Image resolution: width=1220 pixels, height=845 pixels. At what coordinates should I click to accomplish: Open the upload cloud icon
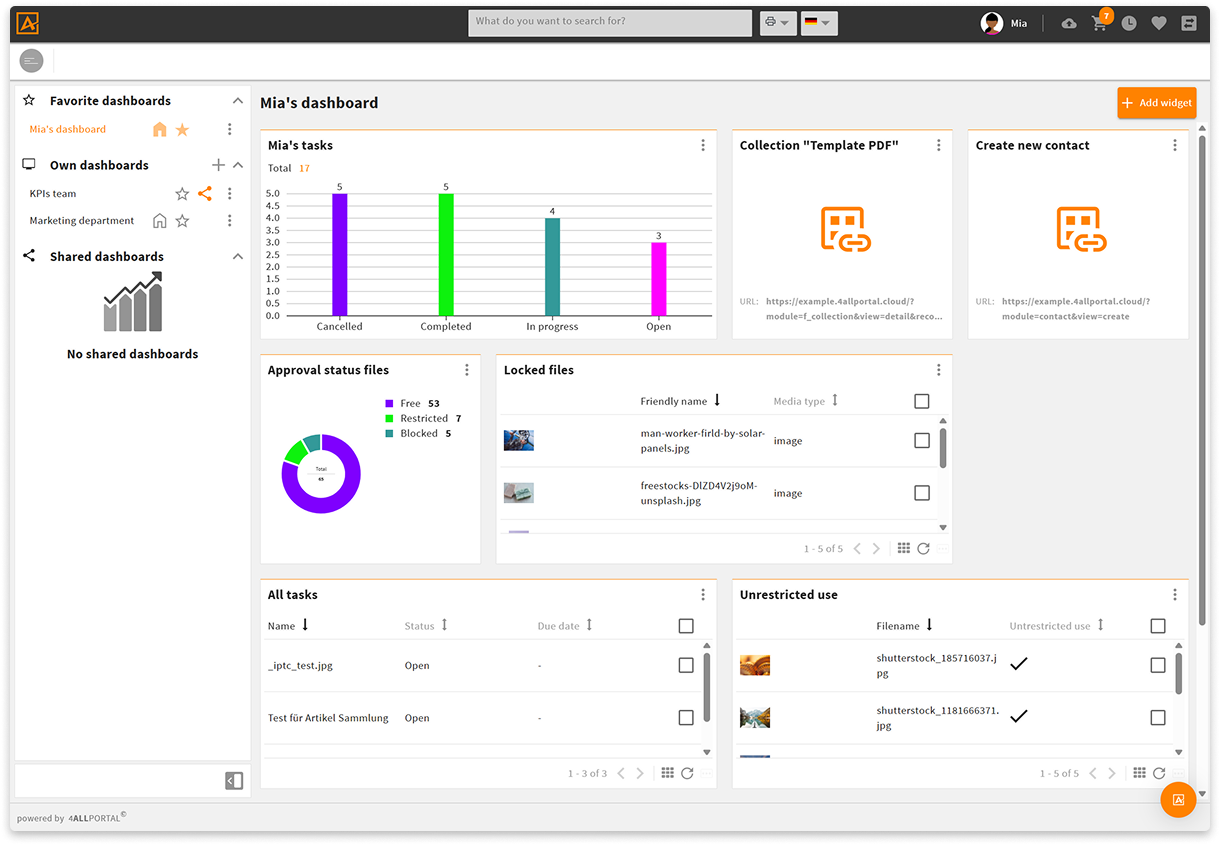tap(1069, 23)
